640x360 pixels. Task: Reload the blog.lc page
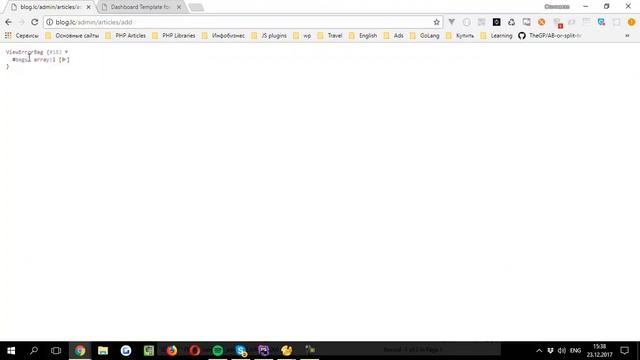[35, 22]
